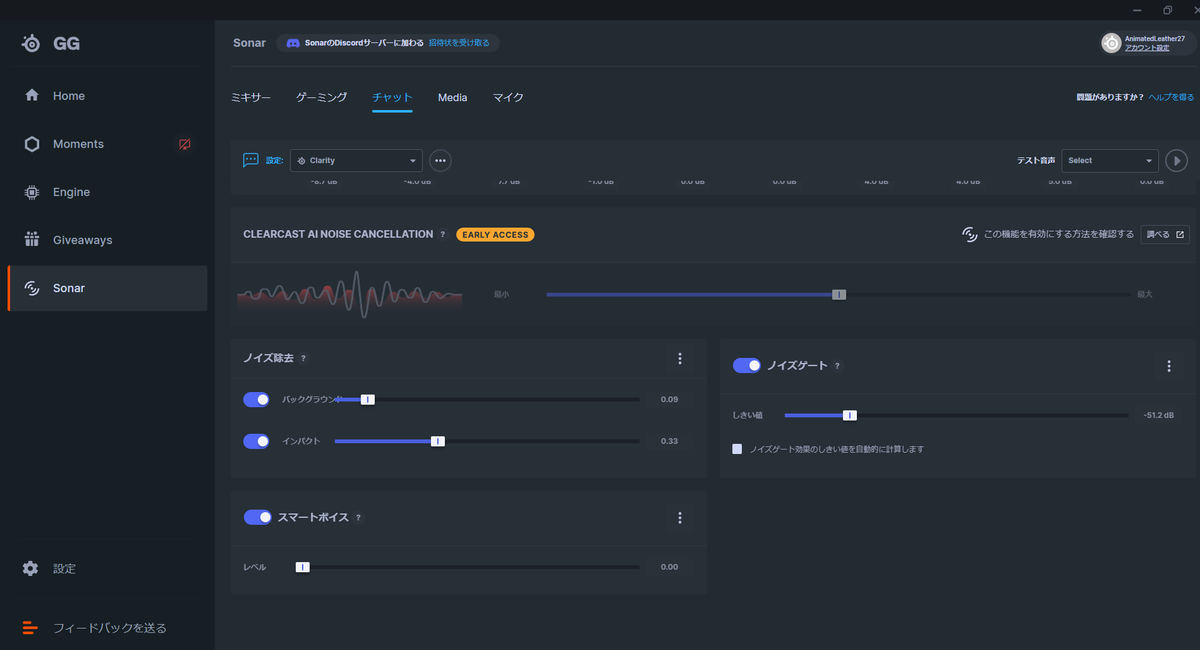Viewport: 1200px width, 650px height.
Task: Switch to the Media tab
Action: click(x=453, y=97)
